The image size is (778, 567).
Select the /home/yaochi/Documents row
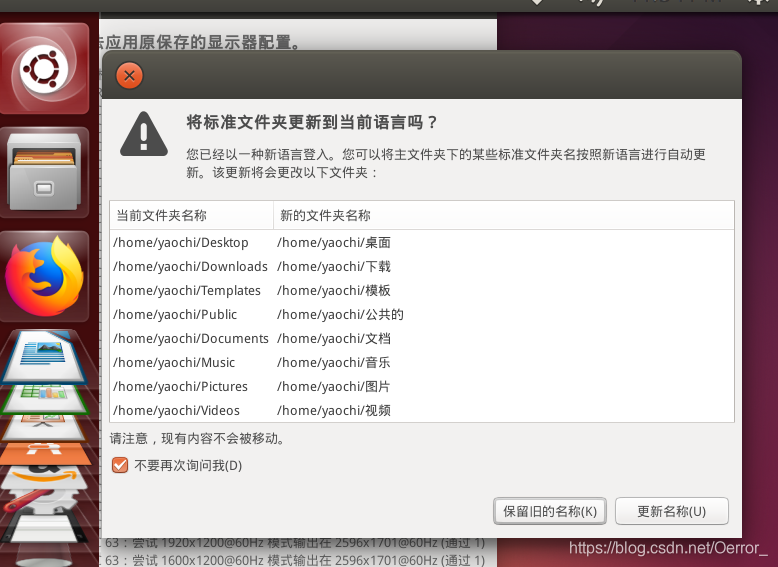pyautogui.click(x=422, y=338)
